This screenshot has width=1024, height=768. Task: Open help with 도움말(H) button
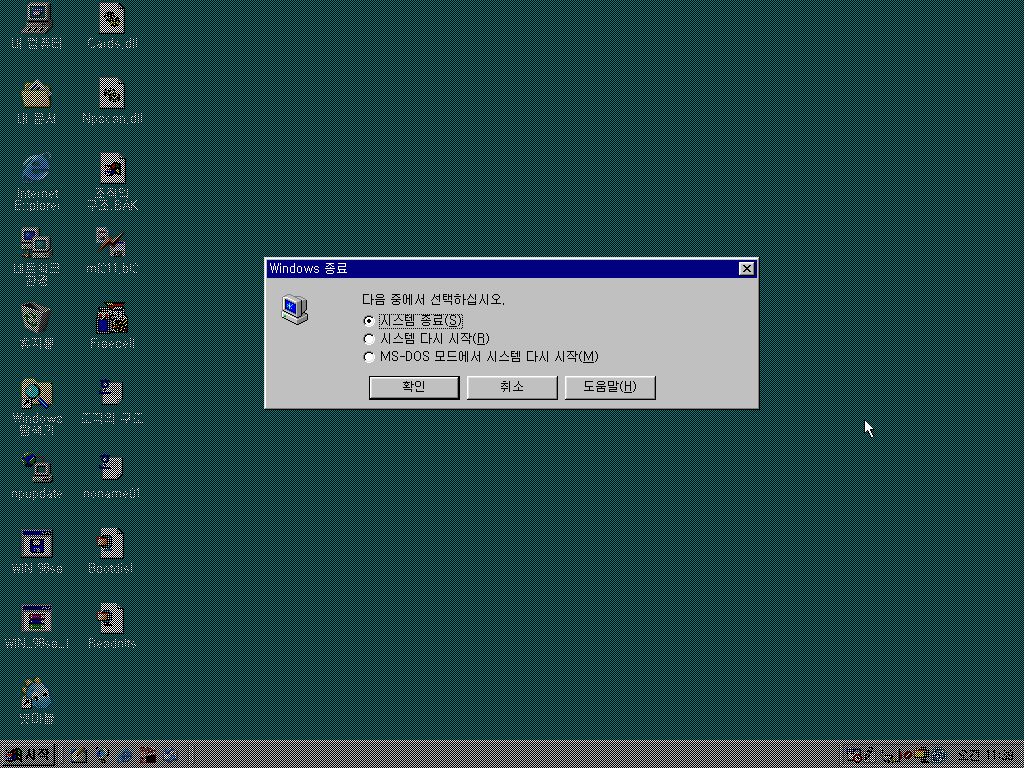[610, 387]
